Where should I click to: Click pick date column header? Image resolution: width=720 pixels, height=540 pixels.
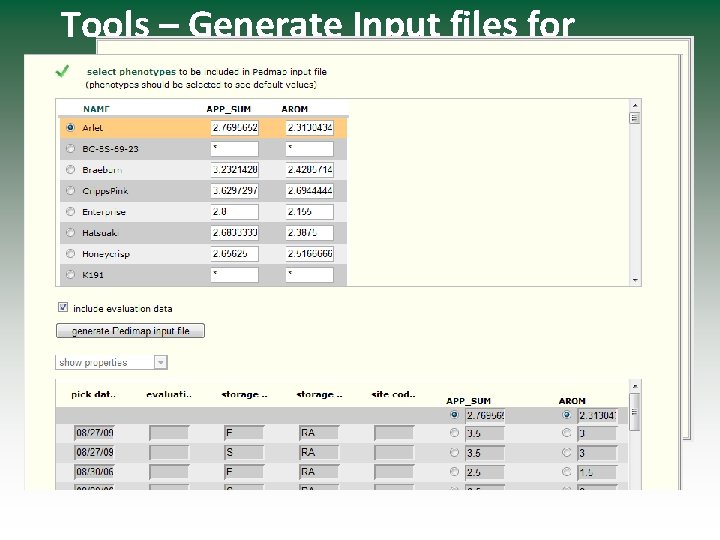[94, 394]
